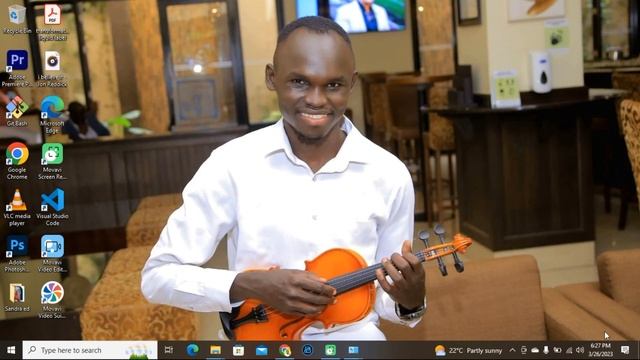Open the battery status tray icon

click(x=557, y=350)
